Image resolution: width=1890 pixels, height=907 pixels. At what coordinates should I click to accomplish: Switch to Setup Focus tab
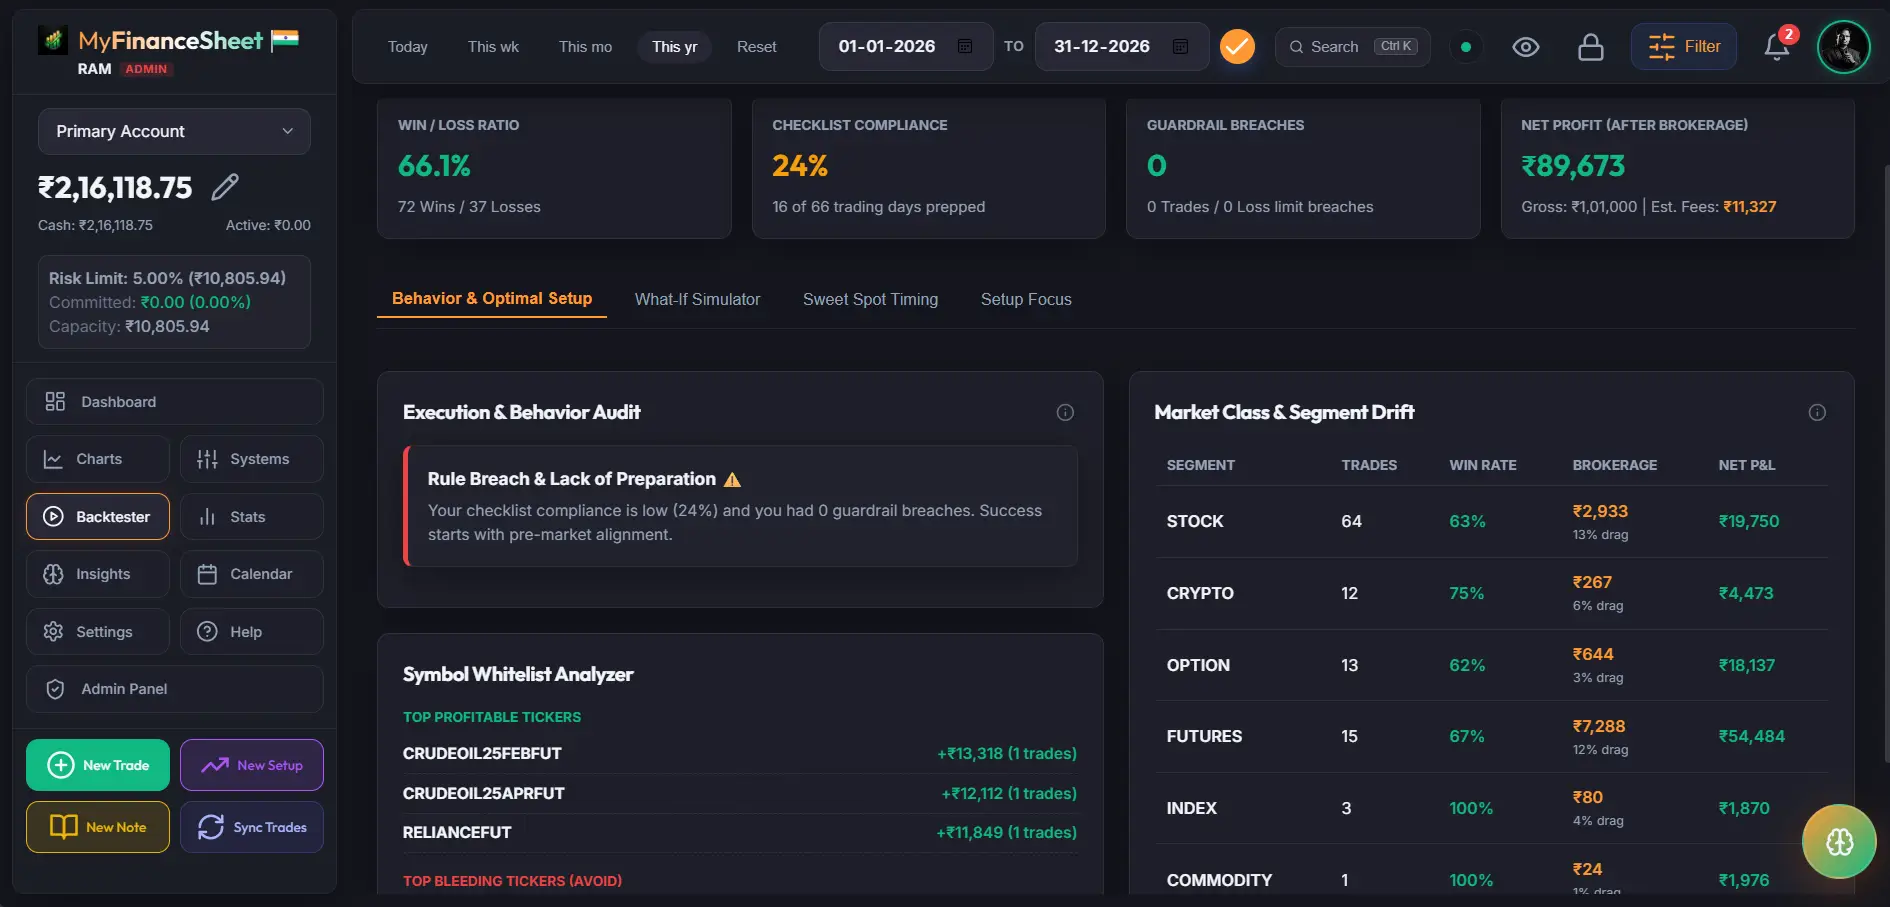pos(1026,299)
